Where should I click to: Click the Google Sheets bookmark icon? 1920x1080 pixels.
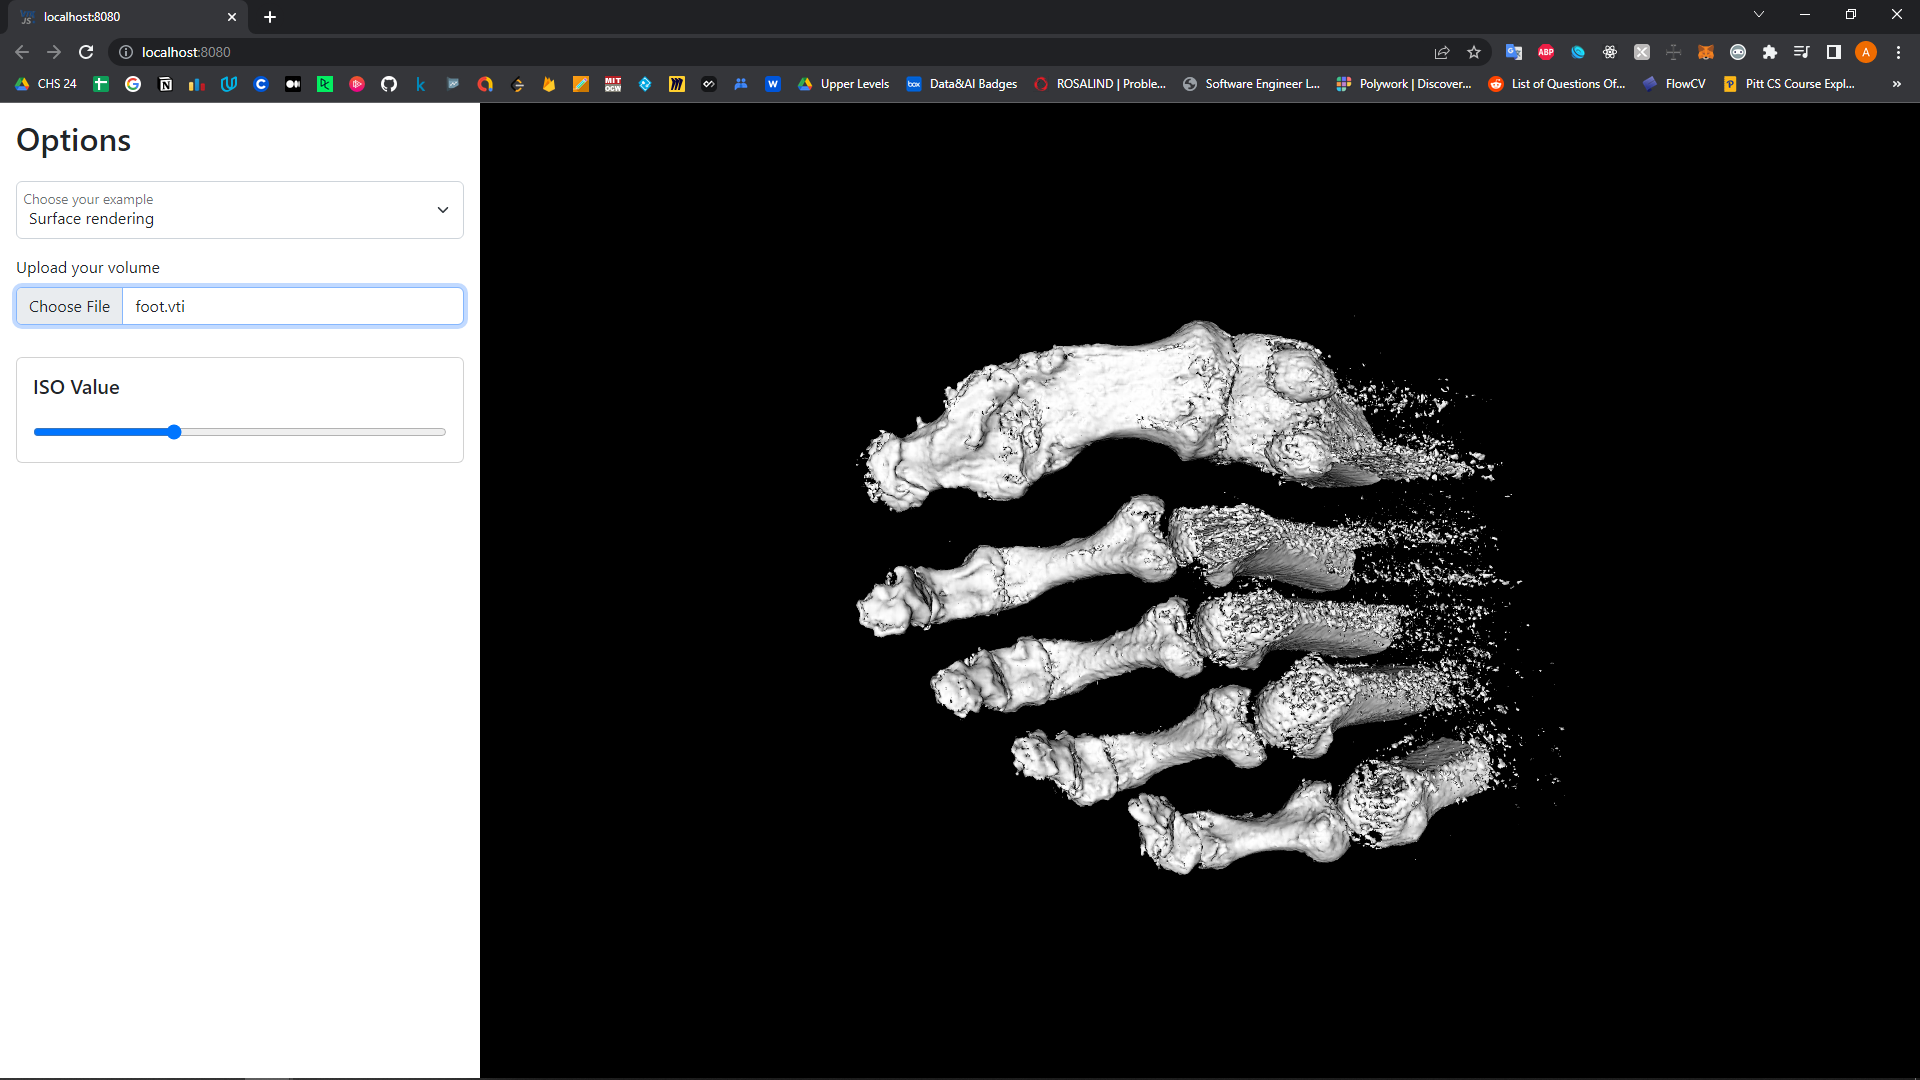click(x=99, y=84)
